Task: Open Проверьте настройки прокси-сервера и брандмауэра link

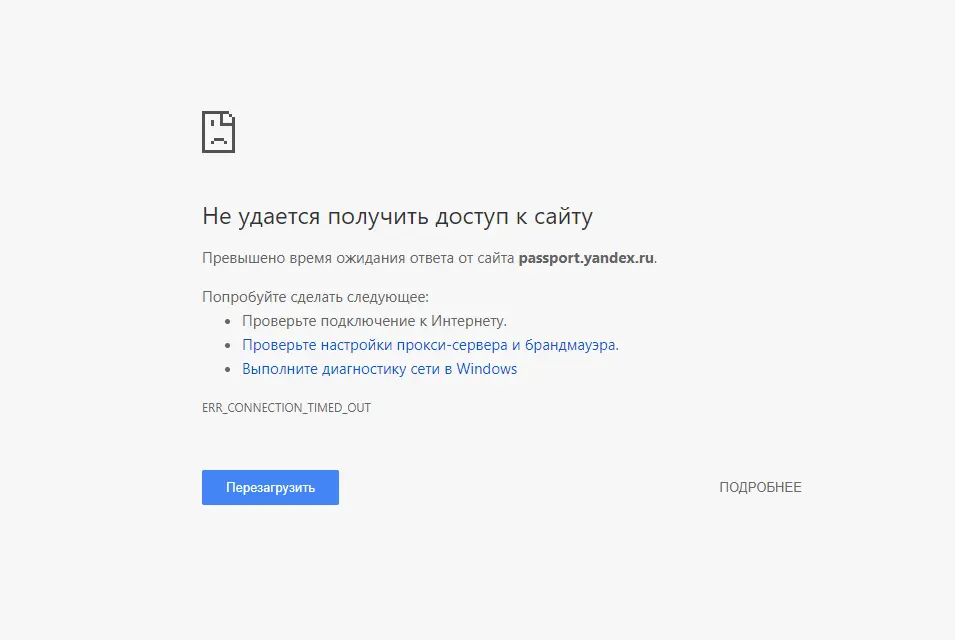Action: [x=430, y=345]
